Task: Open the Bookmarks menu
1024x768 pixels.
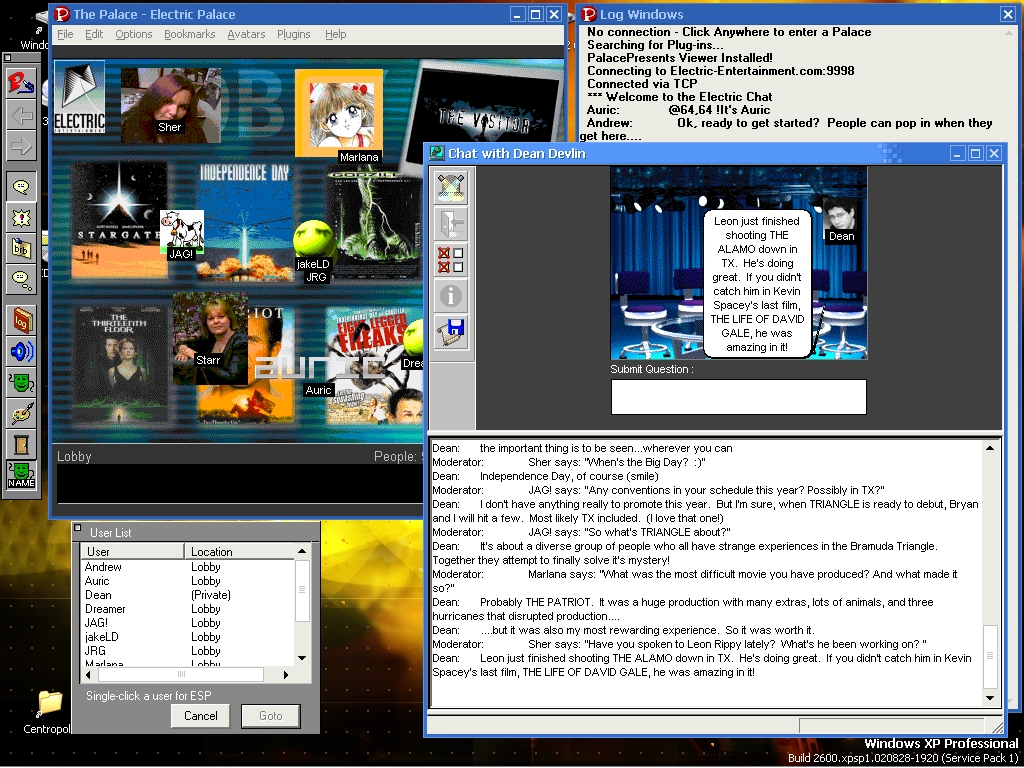Action: [x=189, y=34]
